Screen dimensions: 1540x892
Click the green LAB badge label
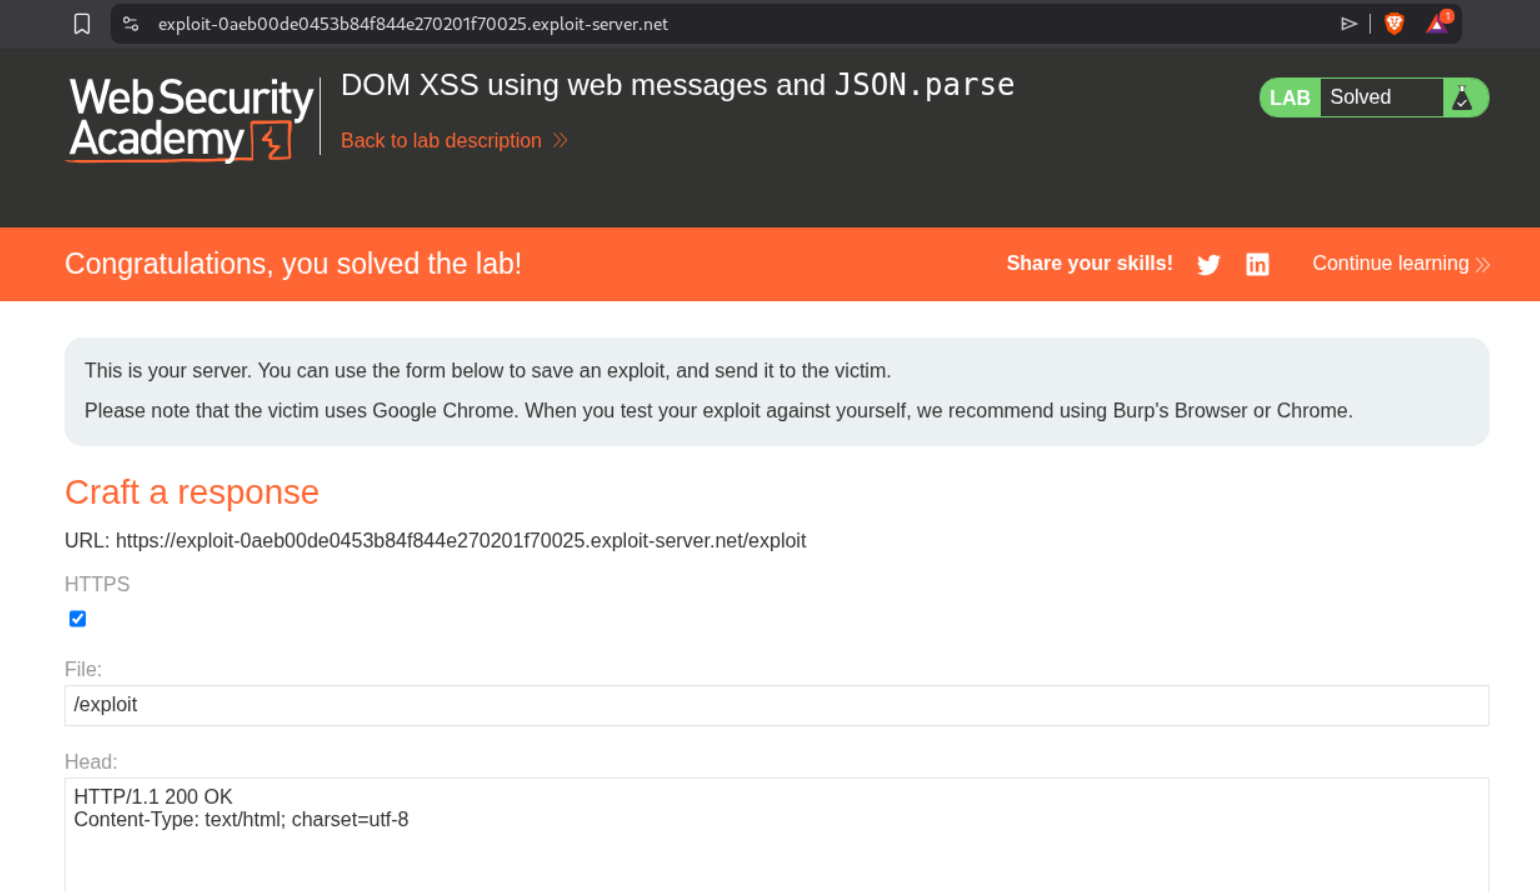(x=1289, y=98)
